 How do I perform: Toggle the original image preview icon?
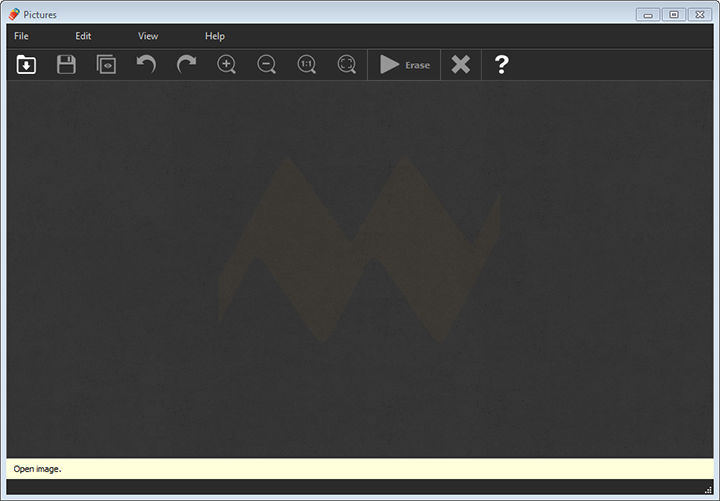[x=106, y=64]
